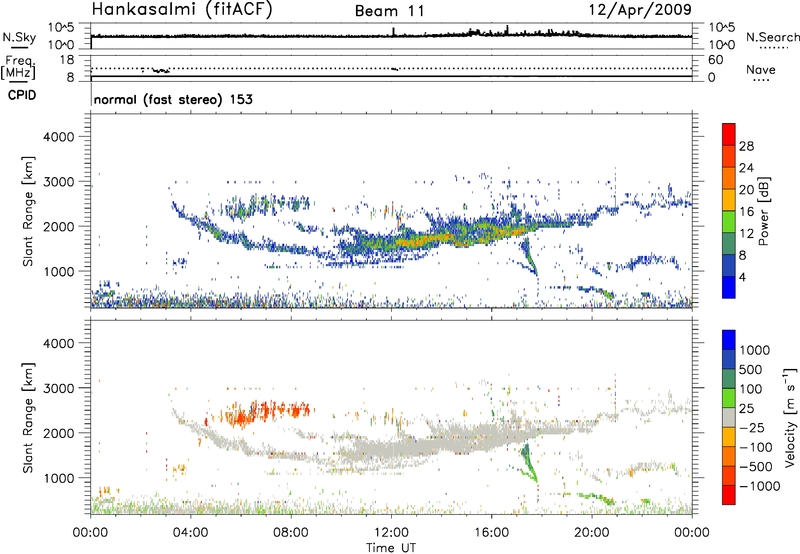The image size is (800, 554).
Task: Click the N.Sky legend label
Action: [15, 37]
